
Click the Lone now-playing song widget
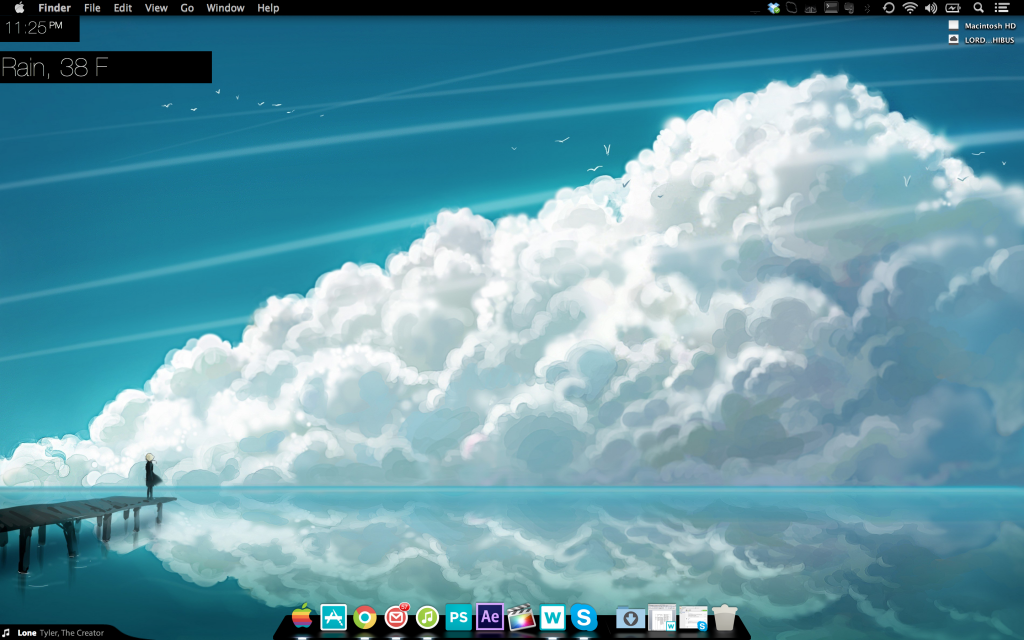pos(59,633)
